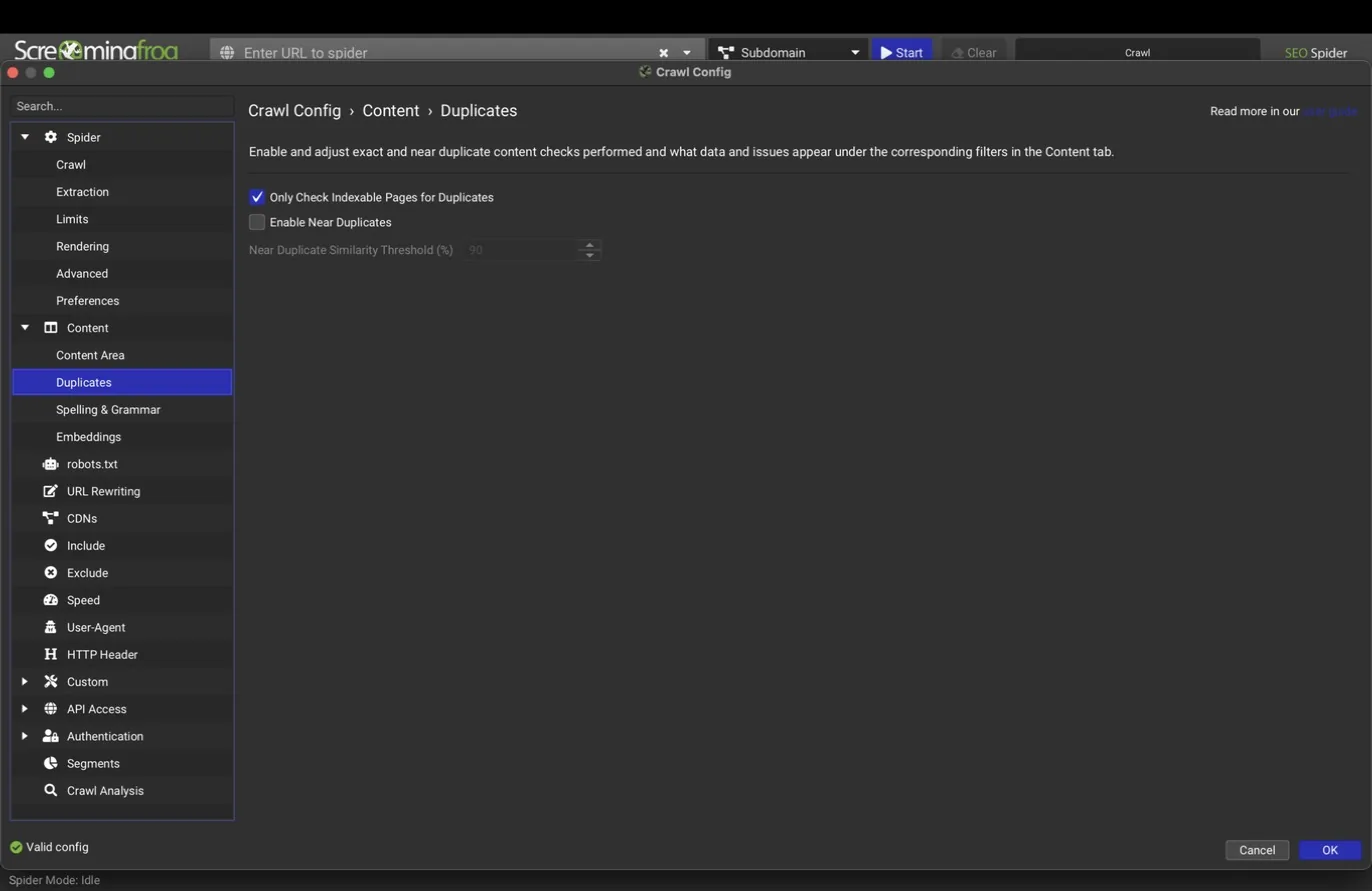Click the Authentication user-lock icon

[50, 736]
